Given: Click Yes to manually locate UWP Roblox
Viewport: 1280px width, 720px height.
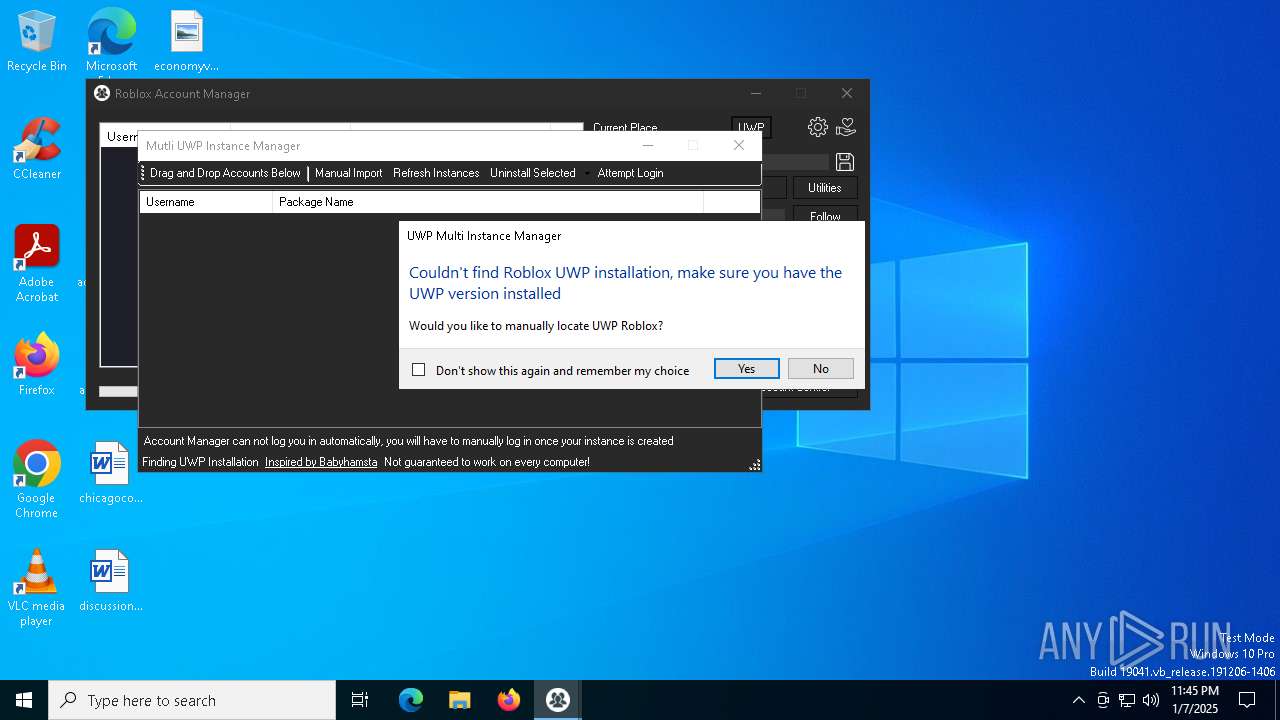Looking at the screenshot, I should pos(747,369).
